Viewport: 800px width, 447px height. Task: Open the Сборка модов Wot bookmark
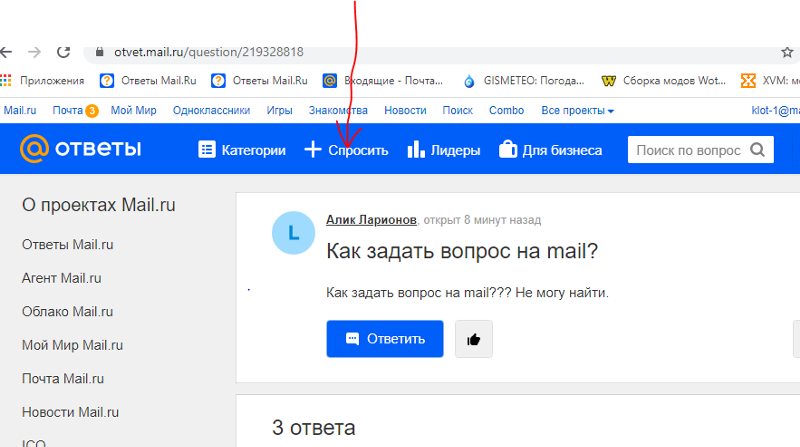coord(663,81)
